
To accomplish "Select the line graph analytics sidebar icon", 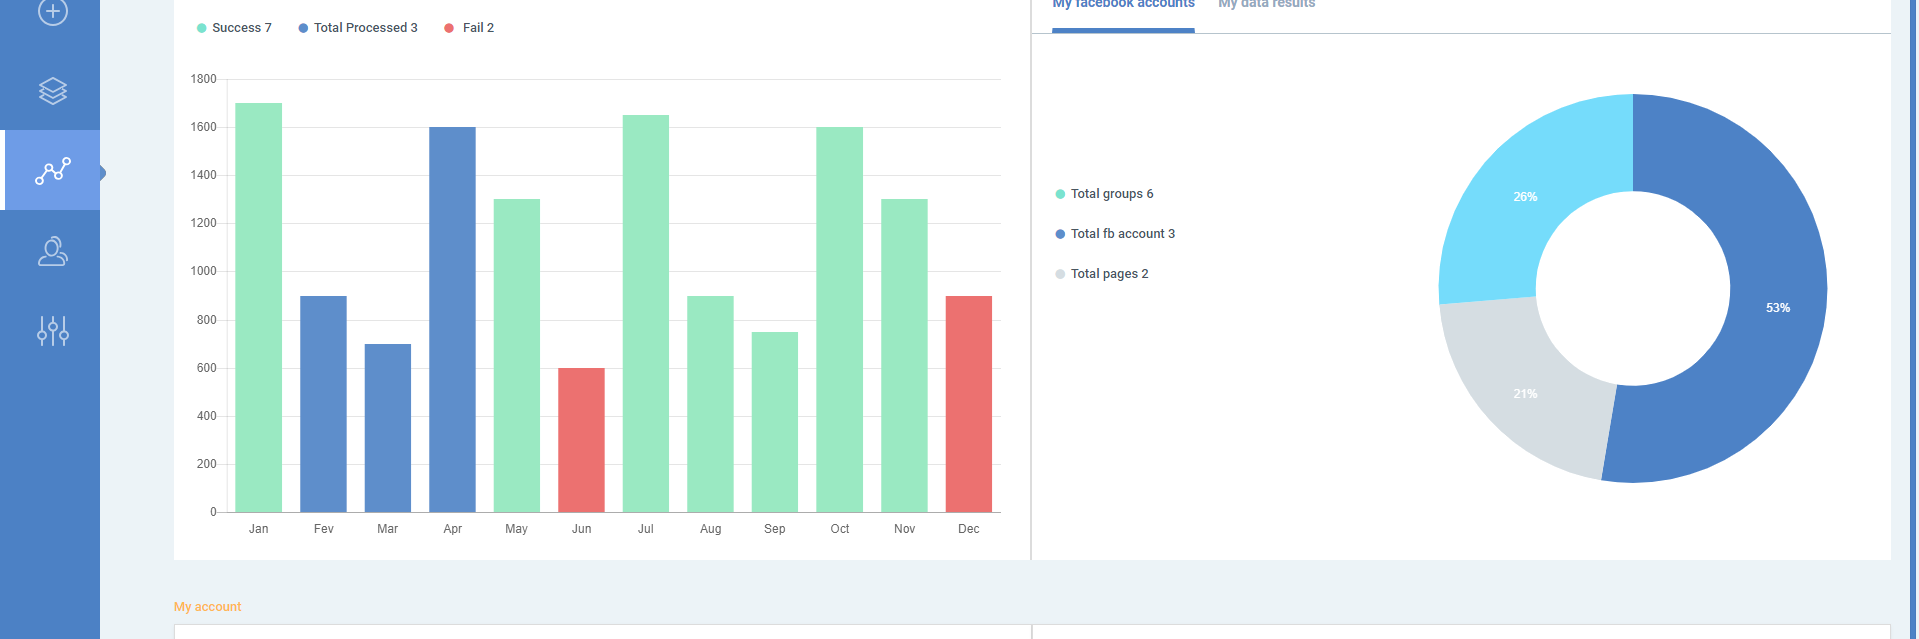I will [52, 171].
